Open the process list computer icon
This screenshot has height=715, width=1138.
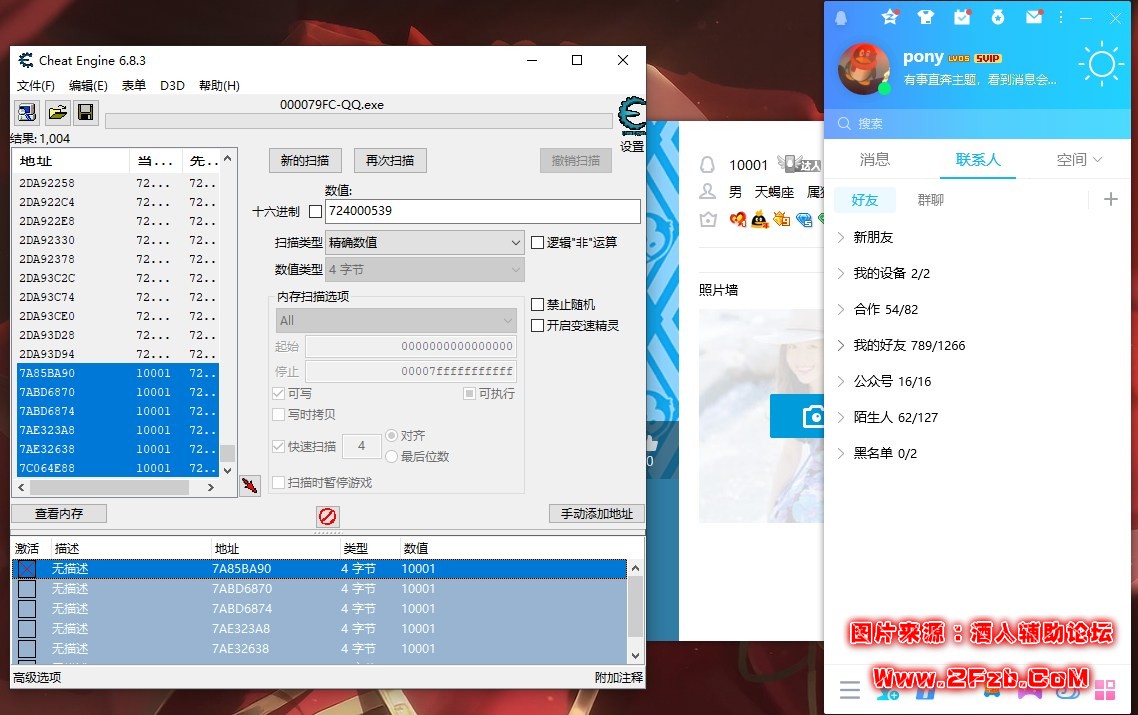pyautogui.click(x=27, y=113)
